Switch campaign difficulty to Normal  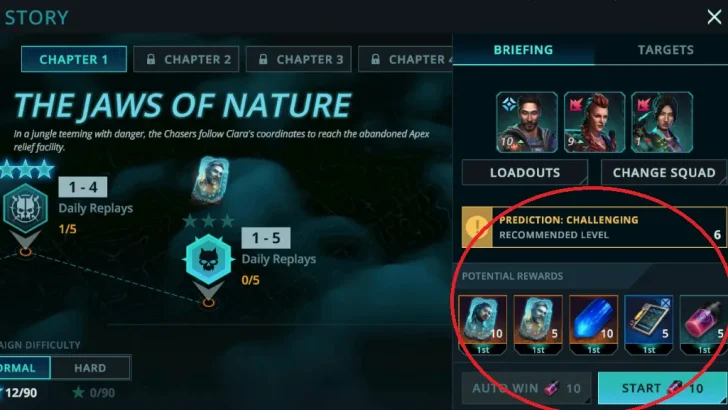(24, 368)
